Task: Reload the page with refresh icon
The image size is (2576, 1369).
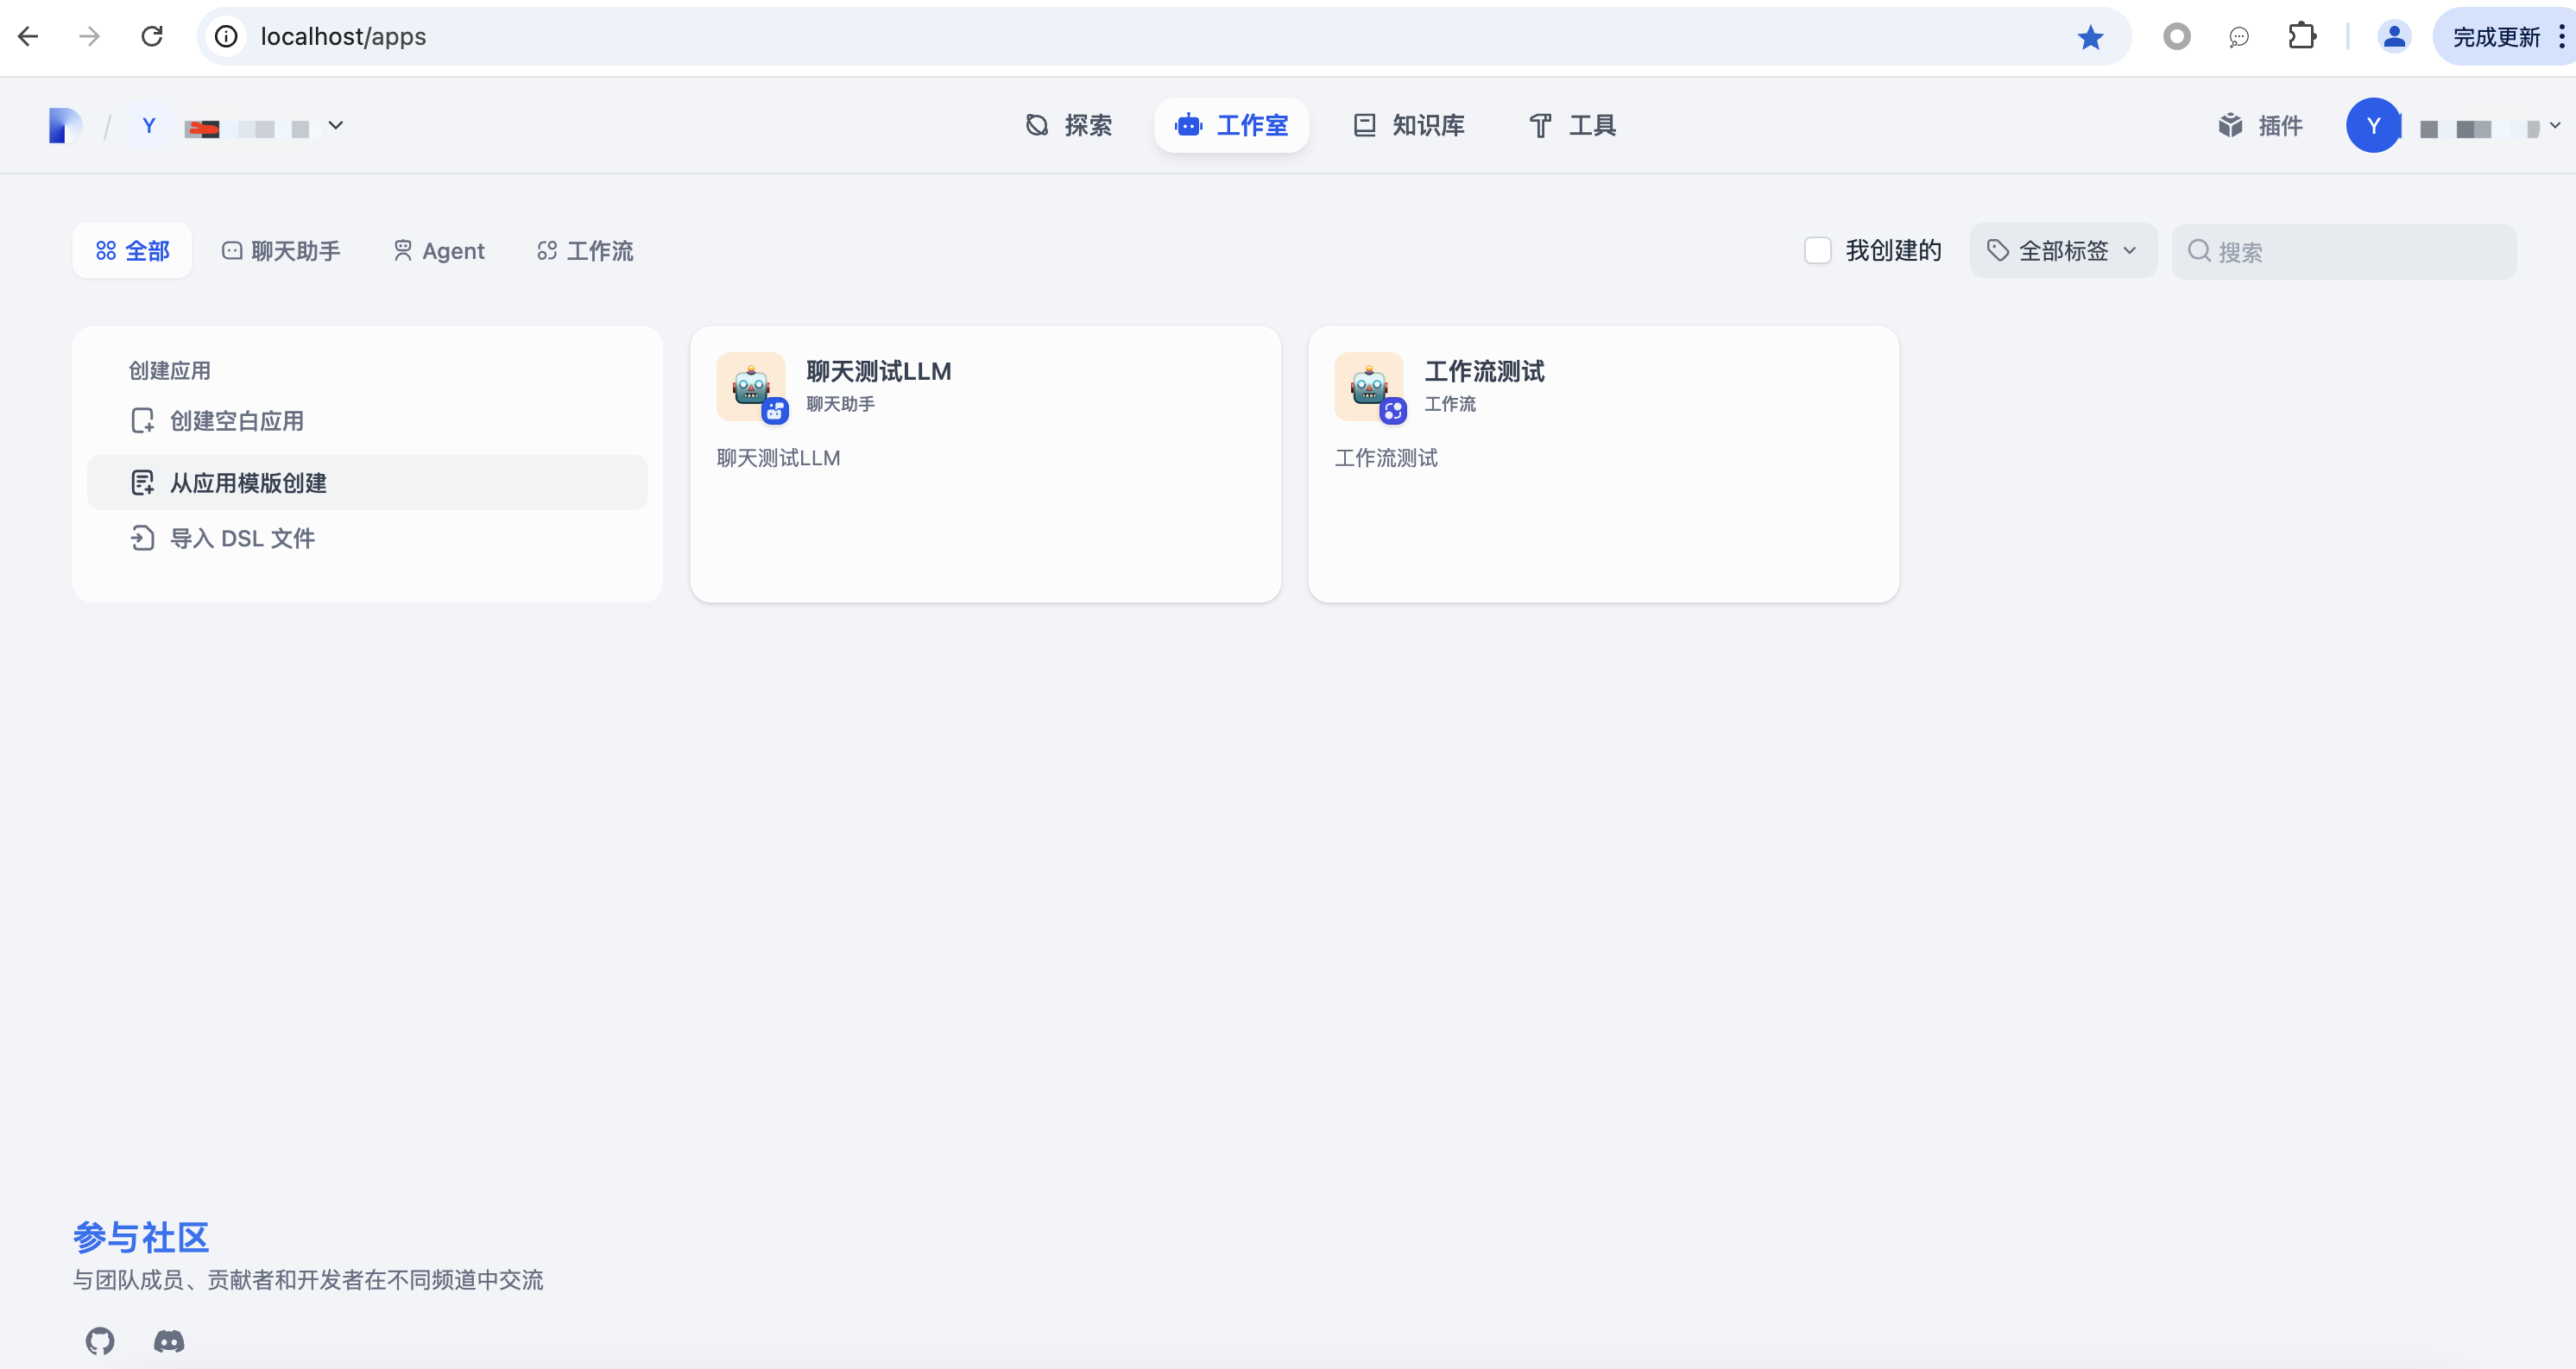Action: pos(152,37)
